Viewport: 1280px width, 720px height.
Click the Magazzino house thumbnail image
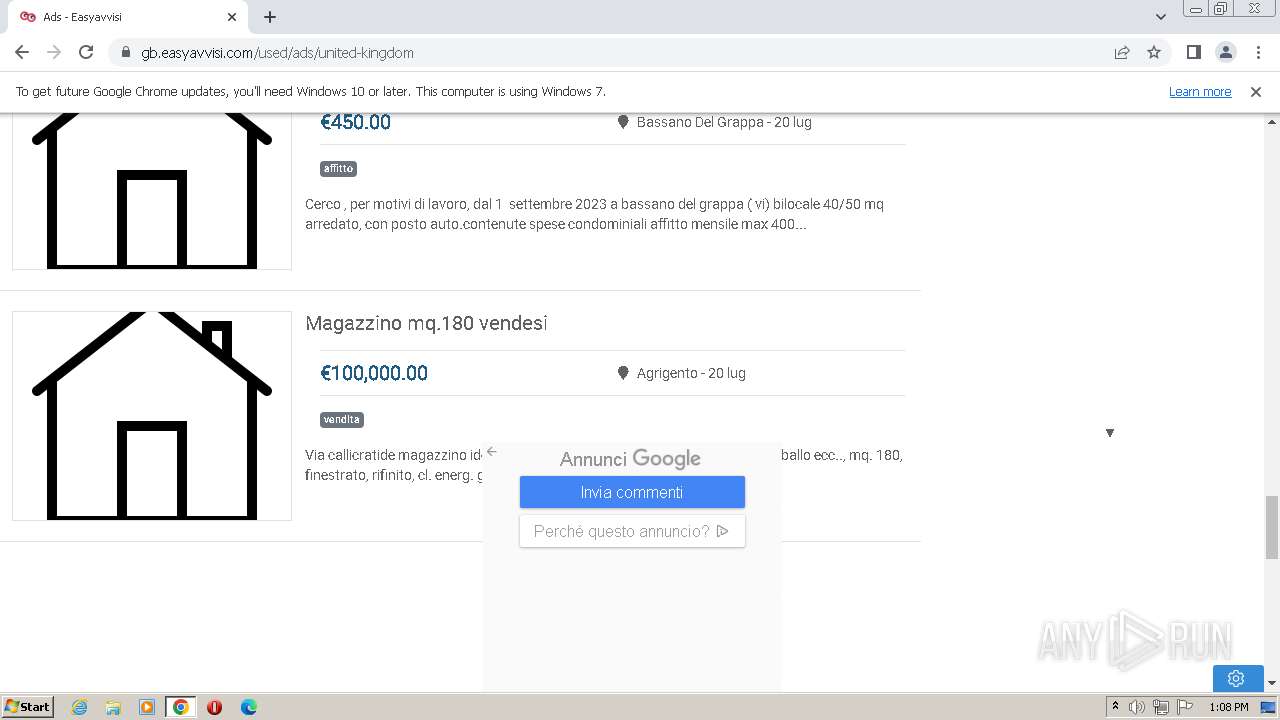152,416
